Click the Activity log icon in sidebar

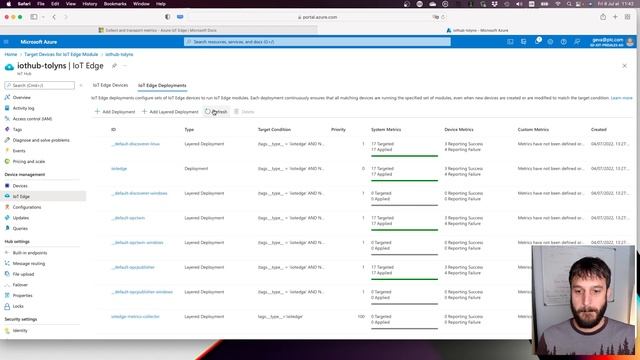(x=7, y=108)
